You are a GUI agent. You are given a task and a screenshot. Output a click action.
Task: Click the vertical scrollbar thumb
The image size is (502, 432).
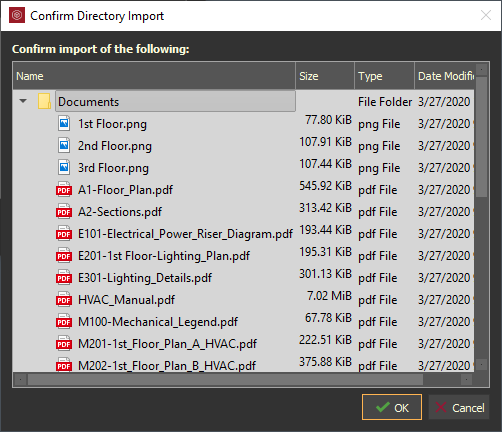[481, 137]
